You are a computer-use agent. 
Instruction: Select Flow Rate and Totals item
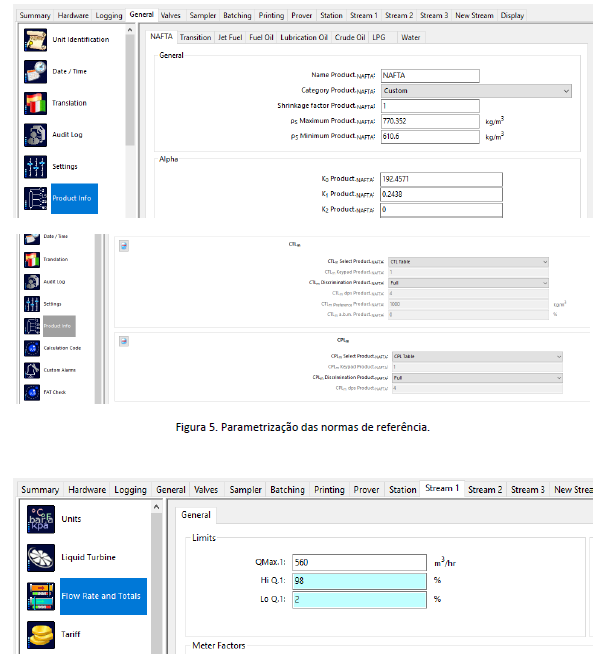coord(103,596)
